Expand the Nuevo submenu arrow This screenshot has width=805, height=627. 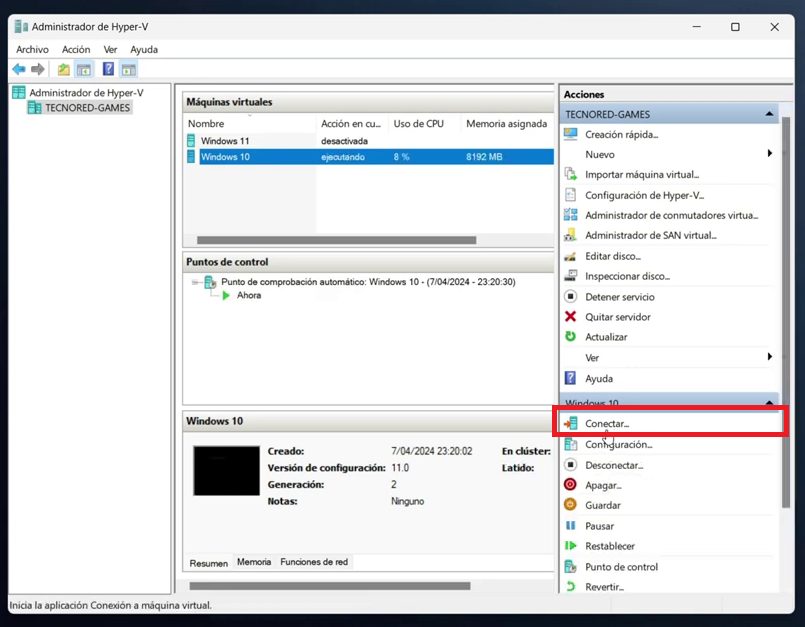point(770,154)
